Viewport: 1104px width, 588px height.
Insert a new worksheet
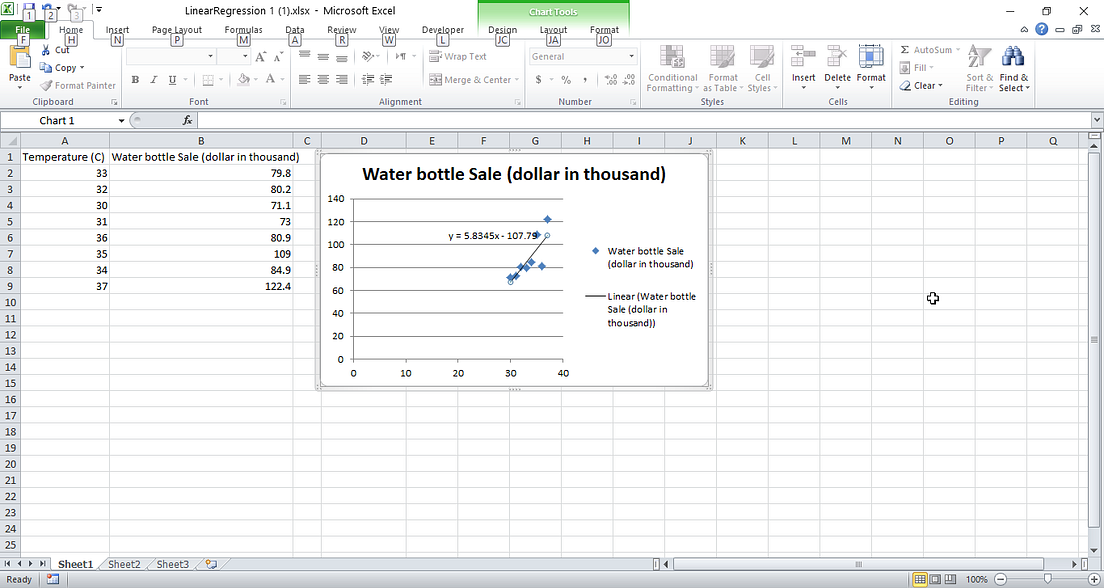point(208,564)
